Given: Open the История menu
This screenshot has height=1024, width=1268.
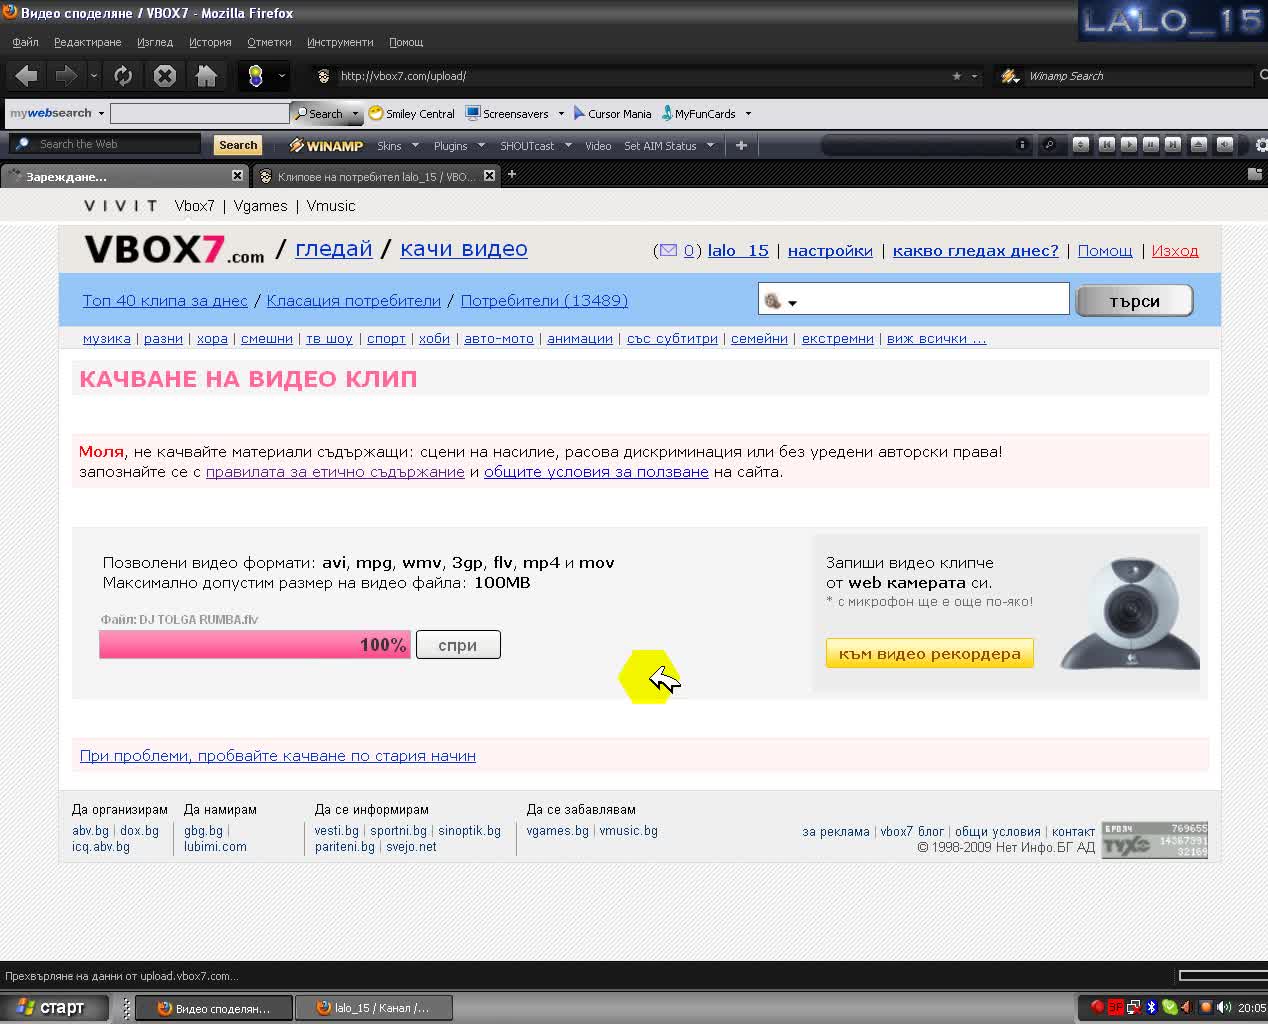Looking at the screenshot, I should click(x=210, y=42).
